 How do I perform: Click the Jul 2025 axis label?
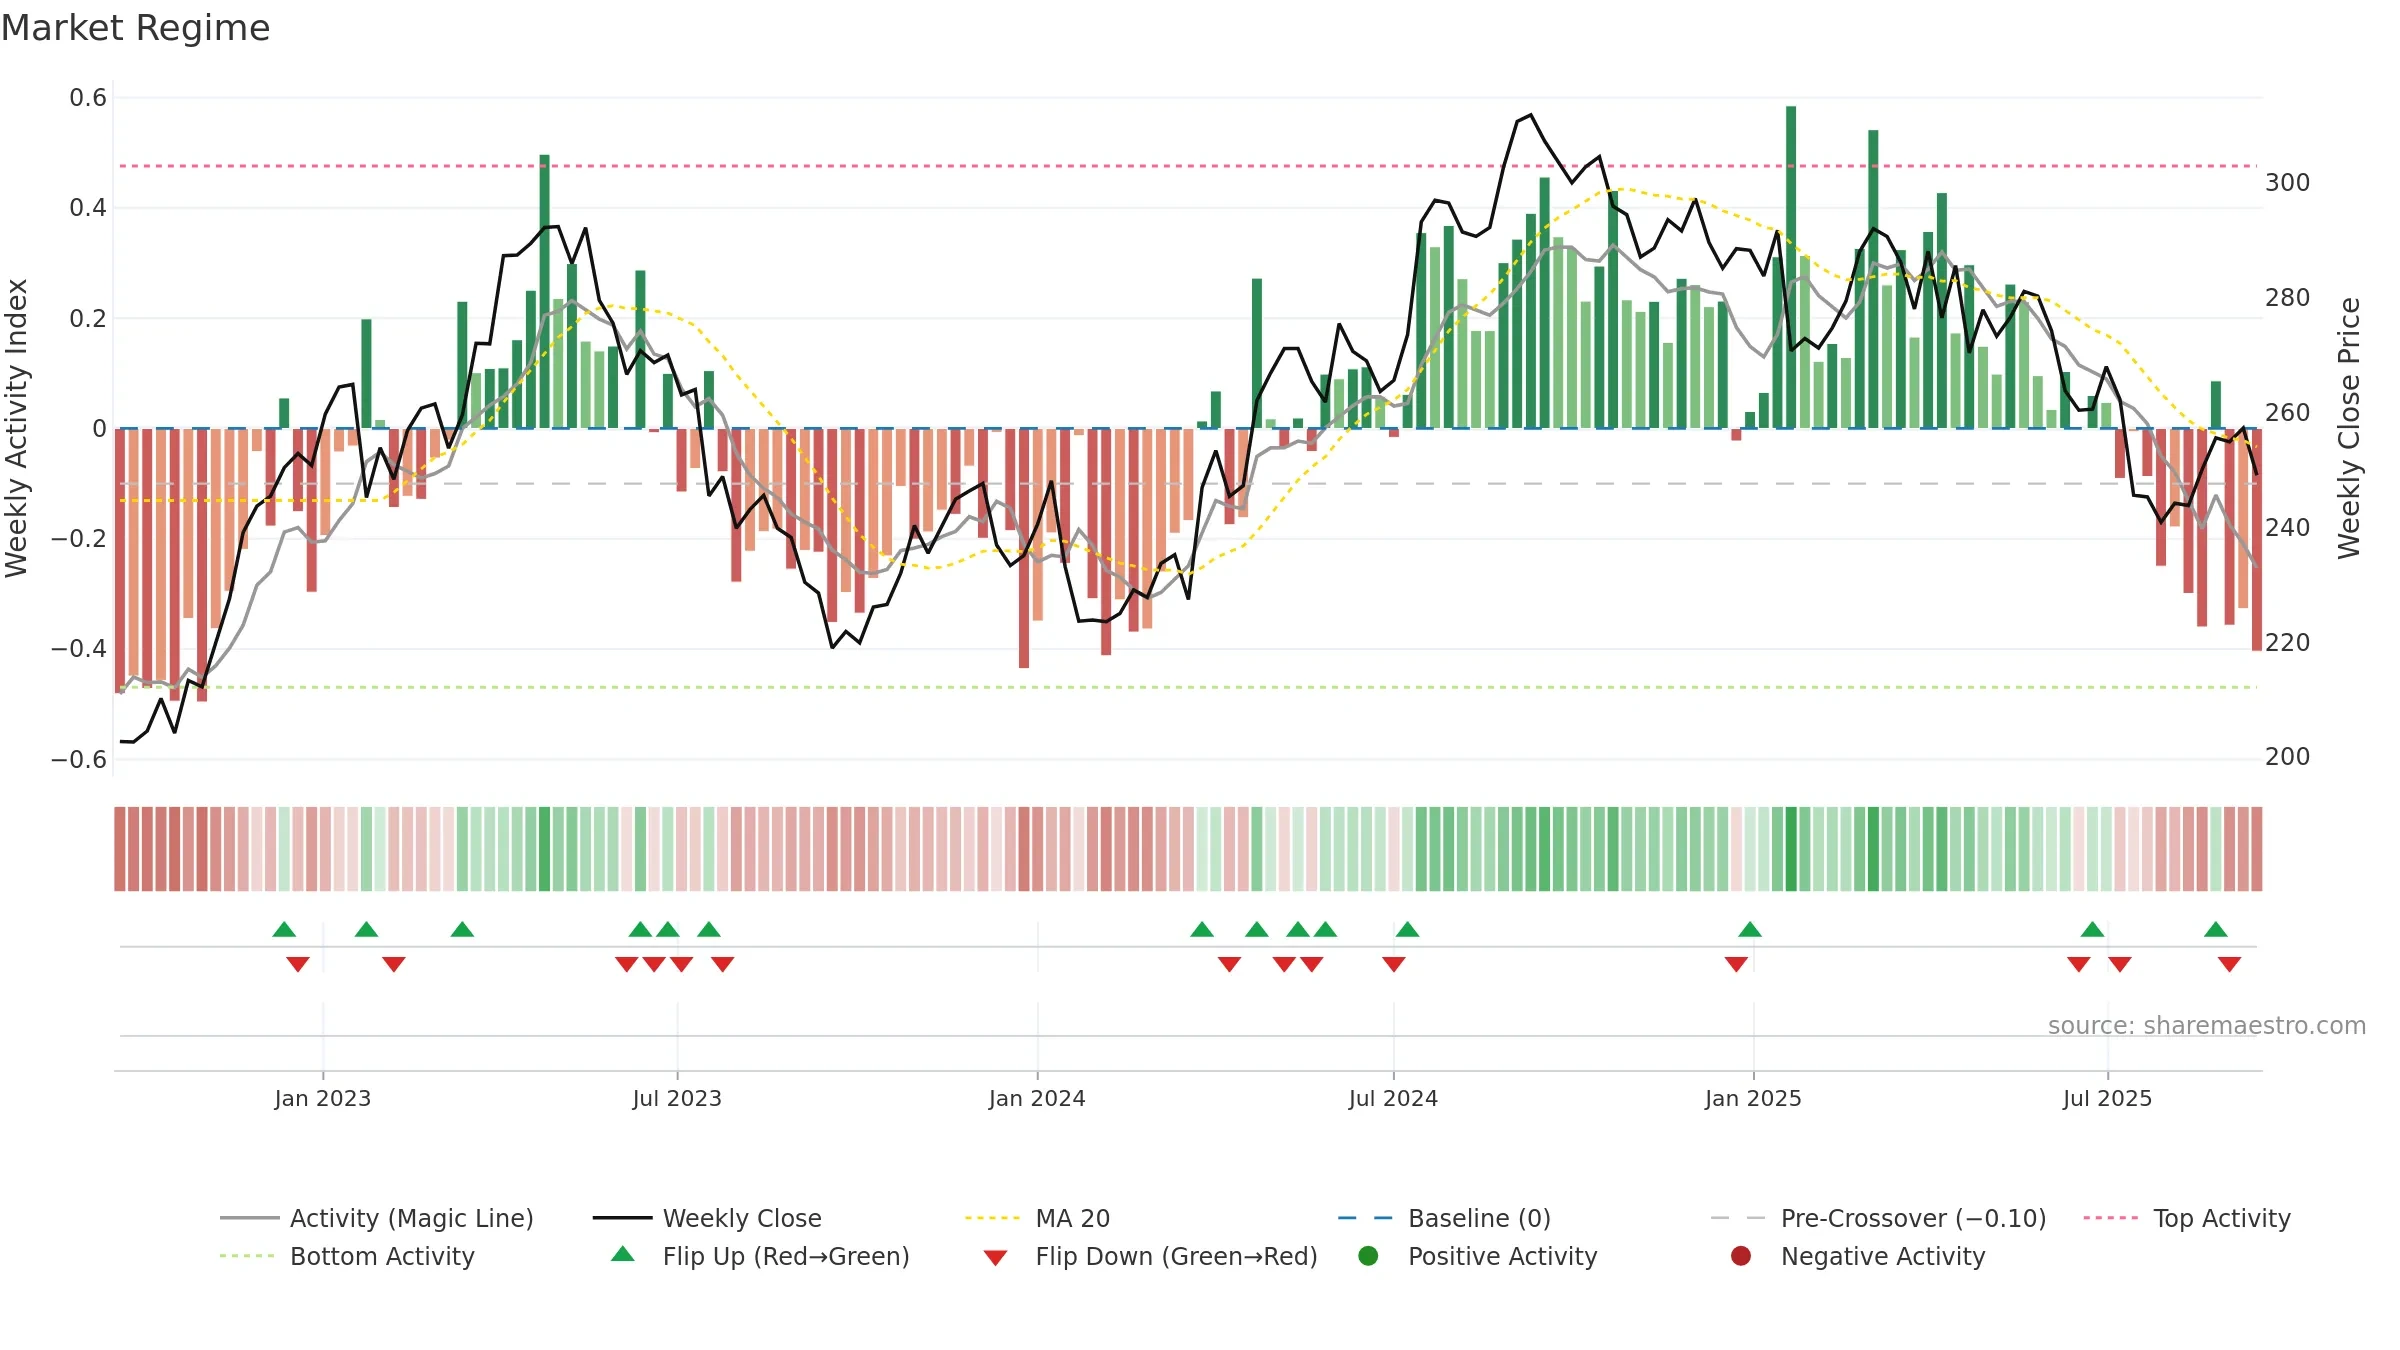tap(2107, 1098)
